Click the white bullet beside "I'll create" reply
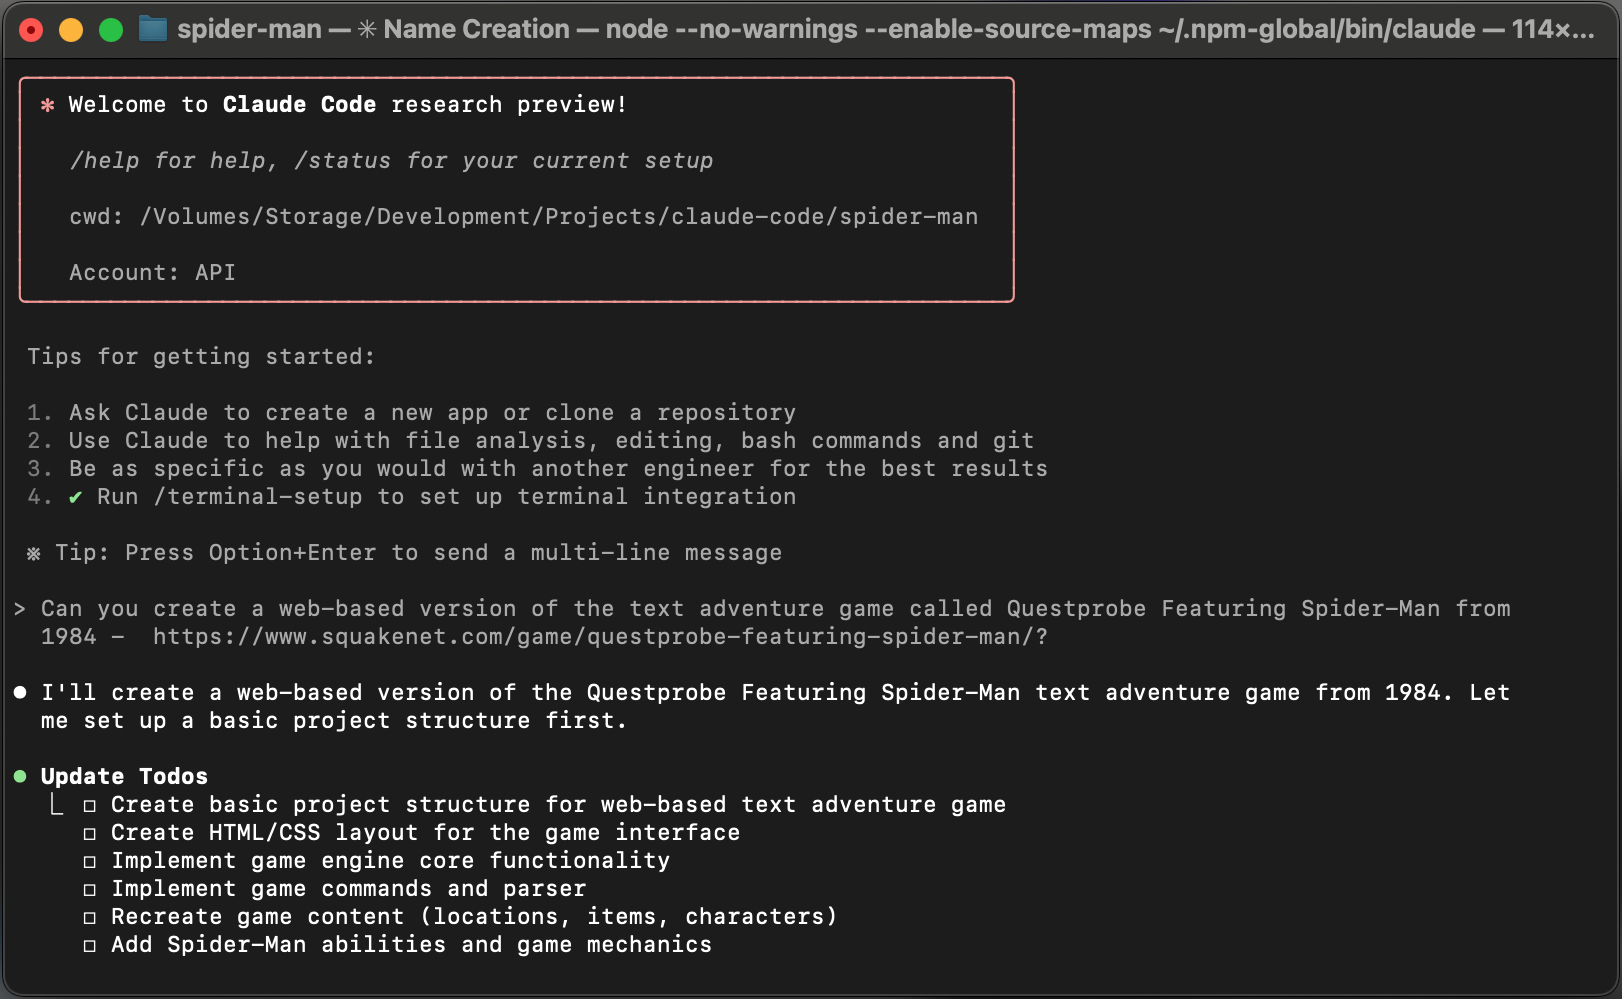Viewport: 1622px width, 999px height. point(20,692)
